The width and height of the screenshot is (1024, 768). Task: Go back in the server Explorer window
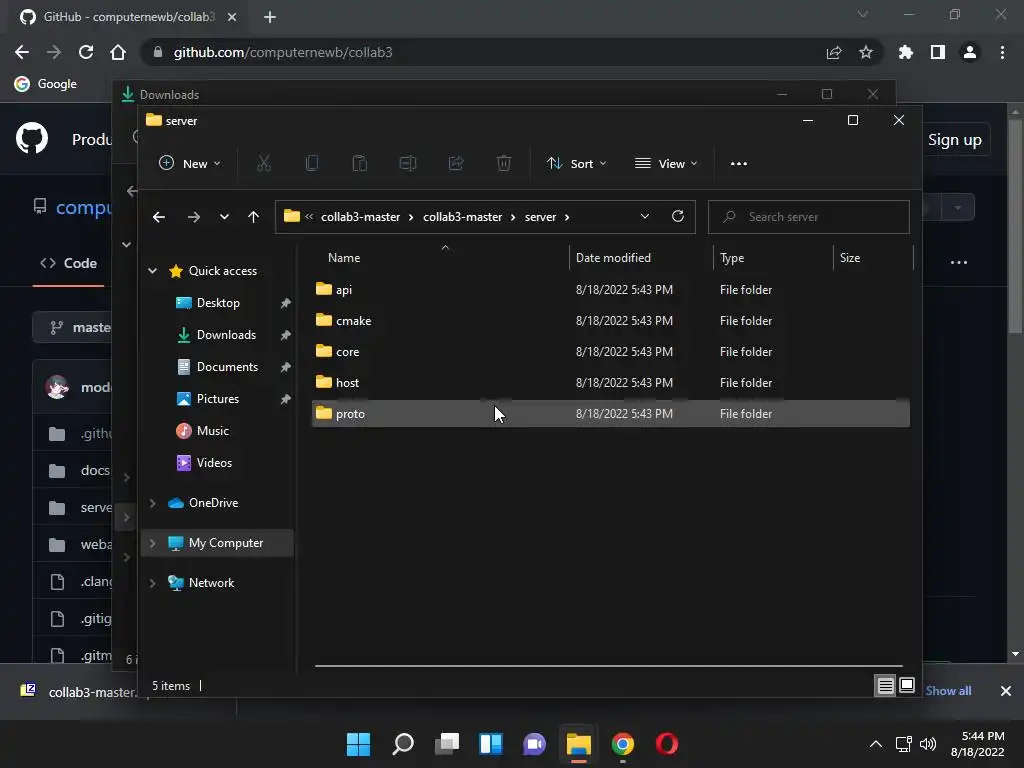(x=159, y=217)
